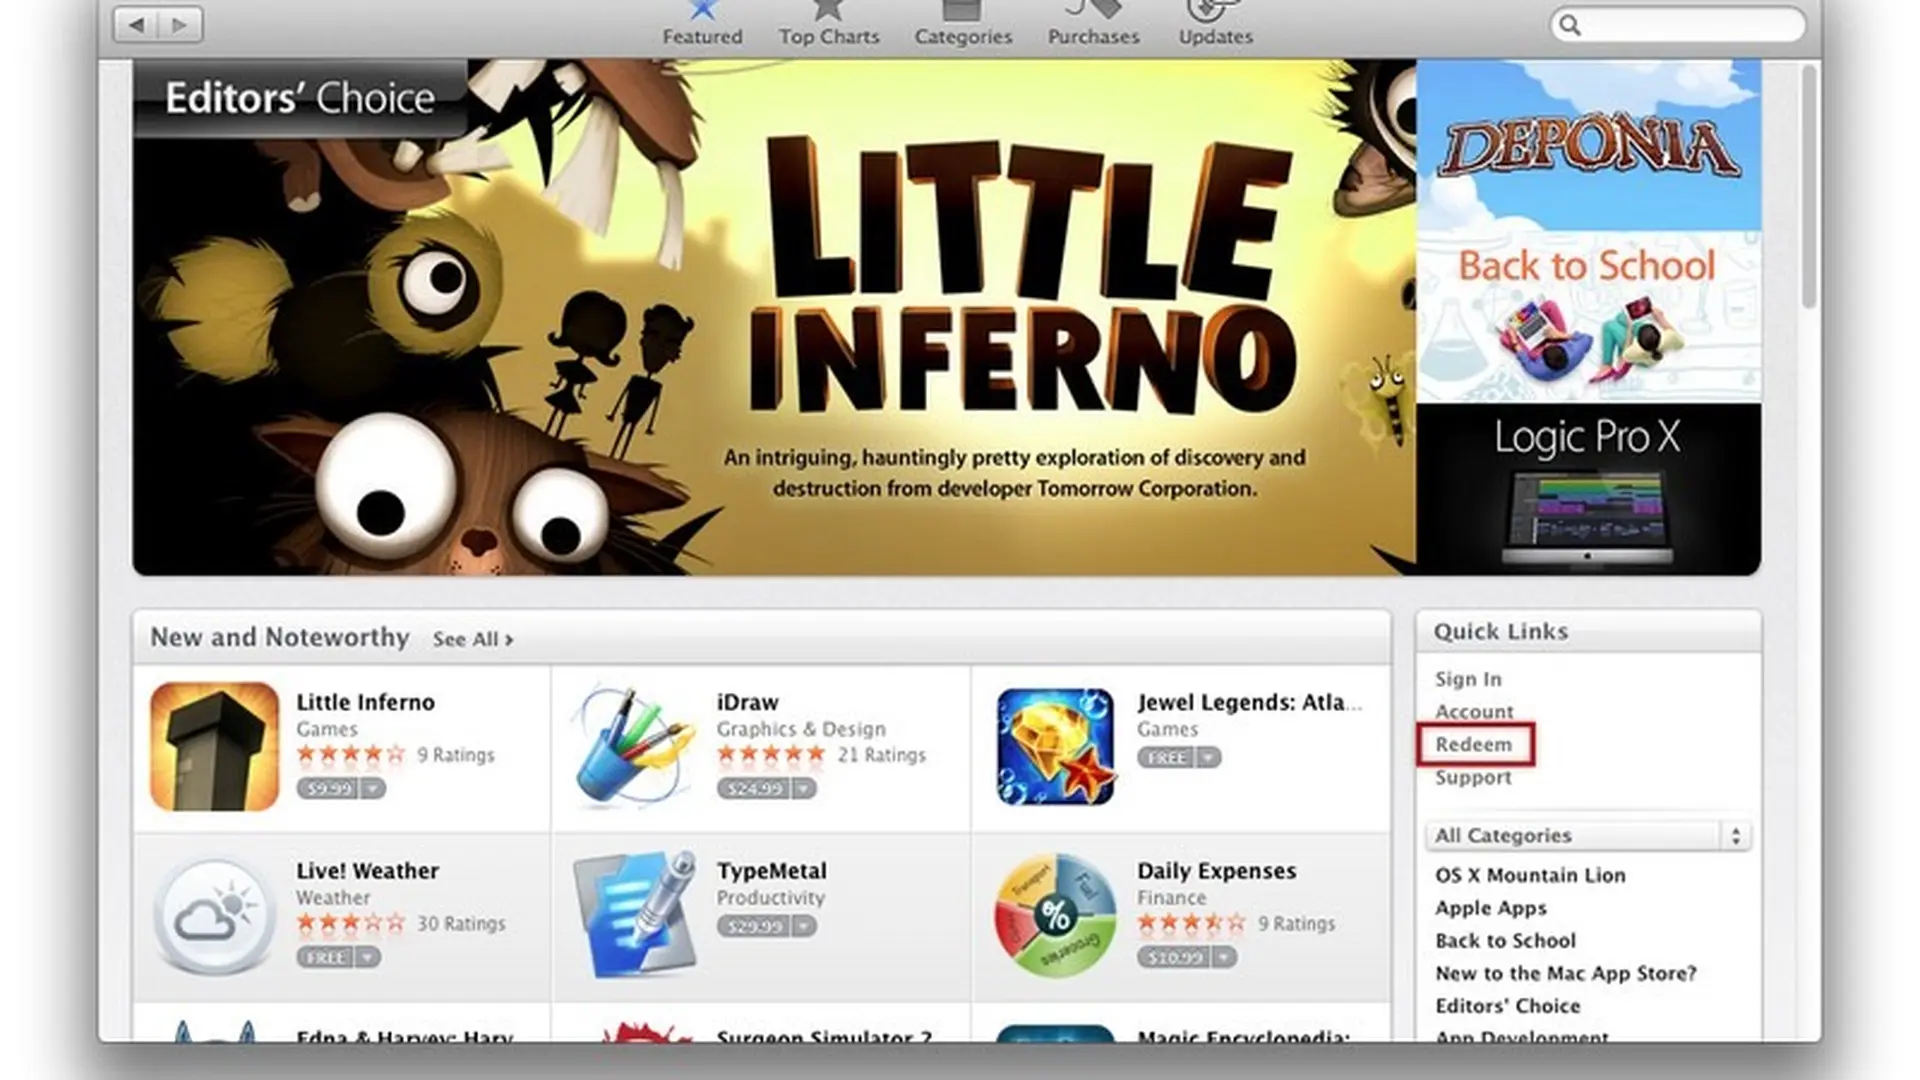Open the Support quick link
The width and height of the screenshot is (1920, 1080).
coord(1473,778)
